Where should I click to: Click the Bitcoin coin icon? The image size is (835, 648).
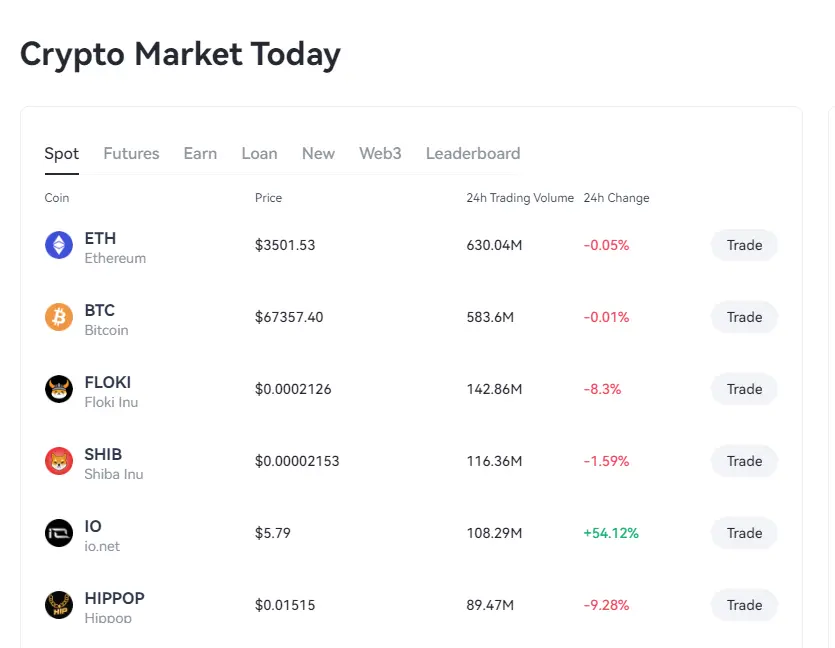[59, 317]
